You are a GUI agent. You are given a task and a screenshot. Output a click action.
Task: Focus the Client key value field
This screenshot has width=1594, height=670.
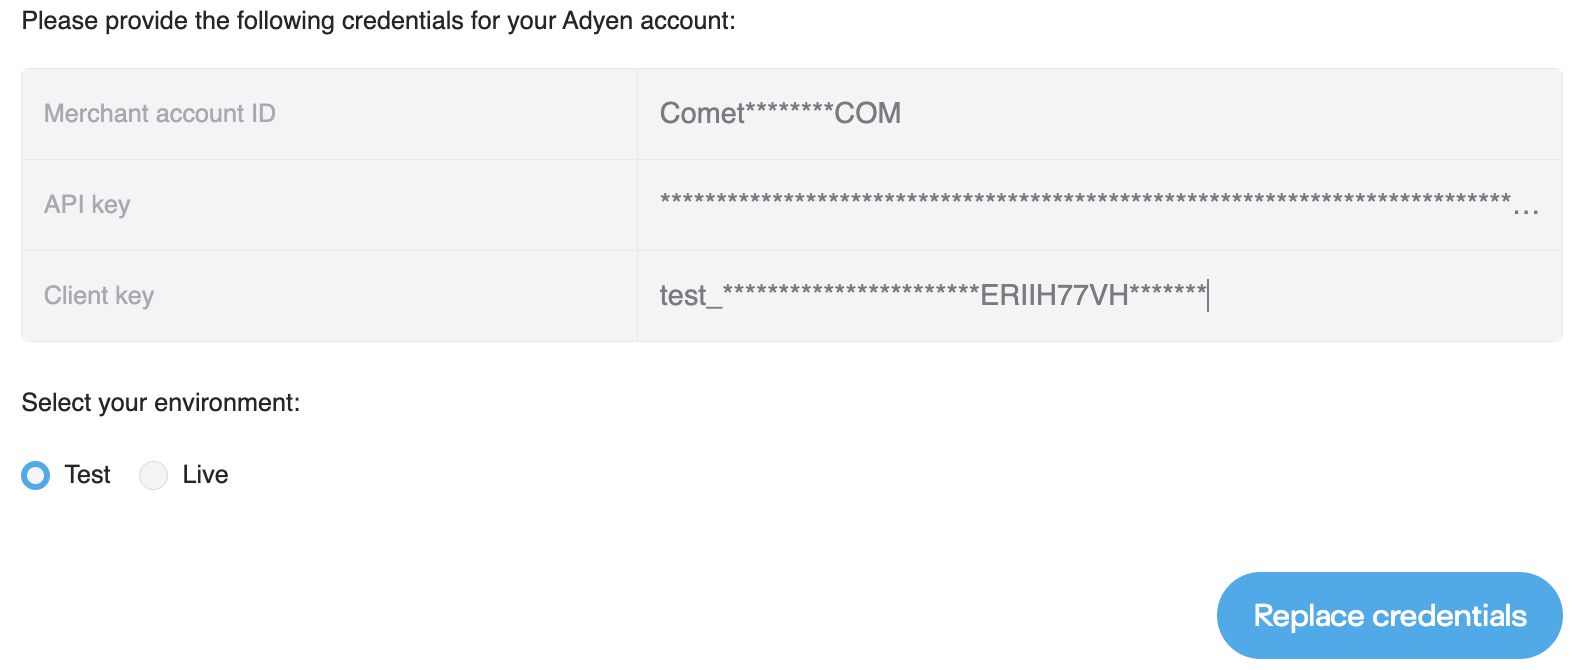1099,296
